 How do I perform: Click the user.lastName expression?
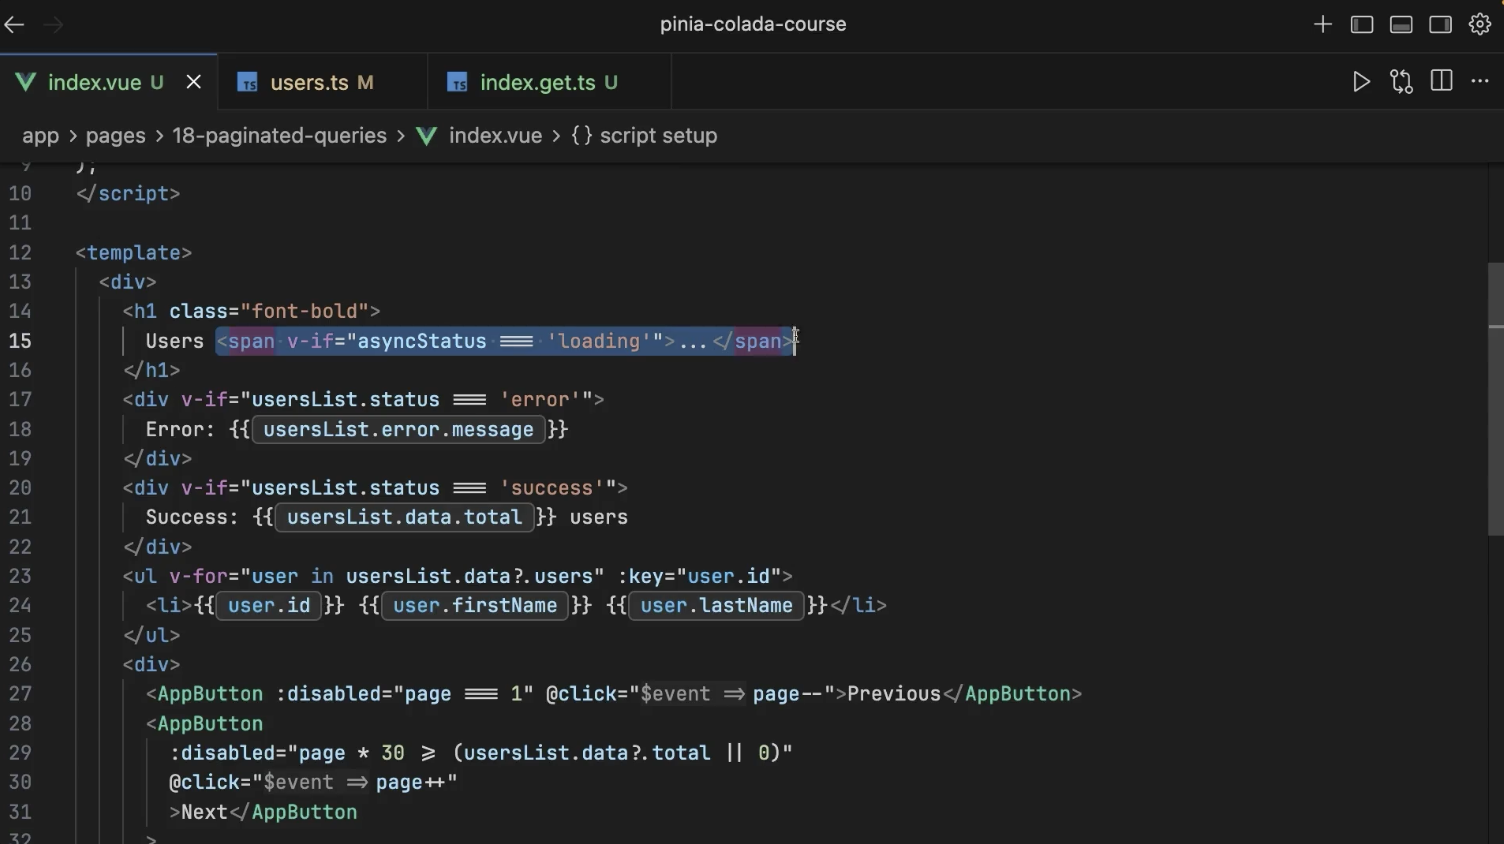click(716, 606)
